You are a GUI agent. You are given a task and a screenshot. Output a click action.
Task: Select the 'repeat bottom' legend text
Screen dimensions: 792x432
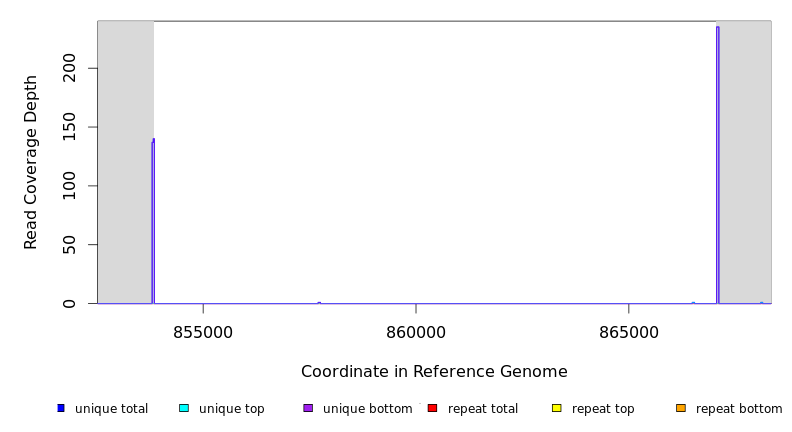pos(739,409)
